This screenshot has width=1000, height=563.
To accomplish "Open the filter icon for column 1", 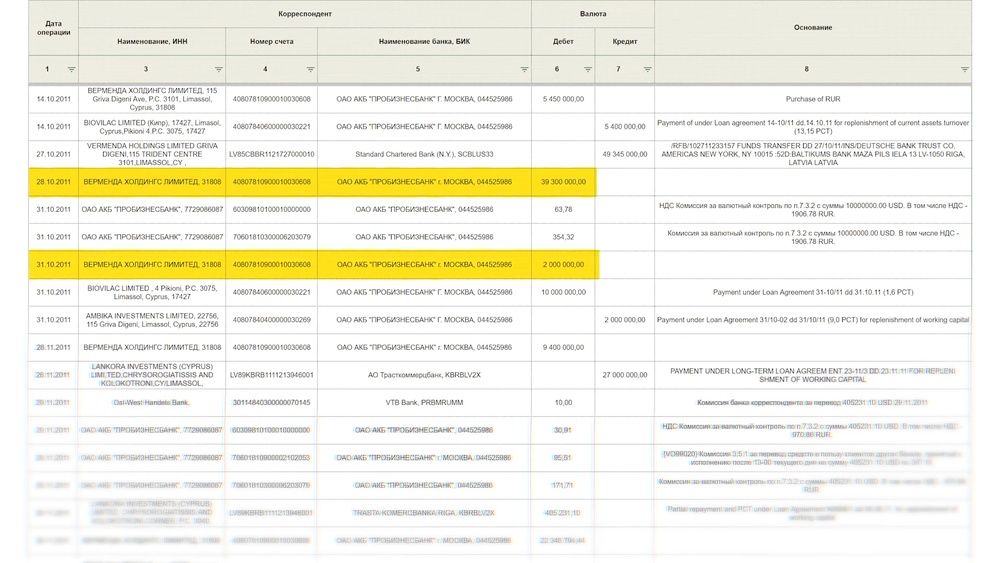I will (x=71, y=70).
